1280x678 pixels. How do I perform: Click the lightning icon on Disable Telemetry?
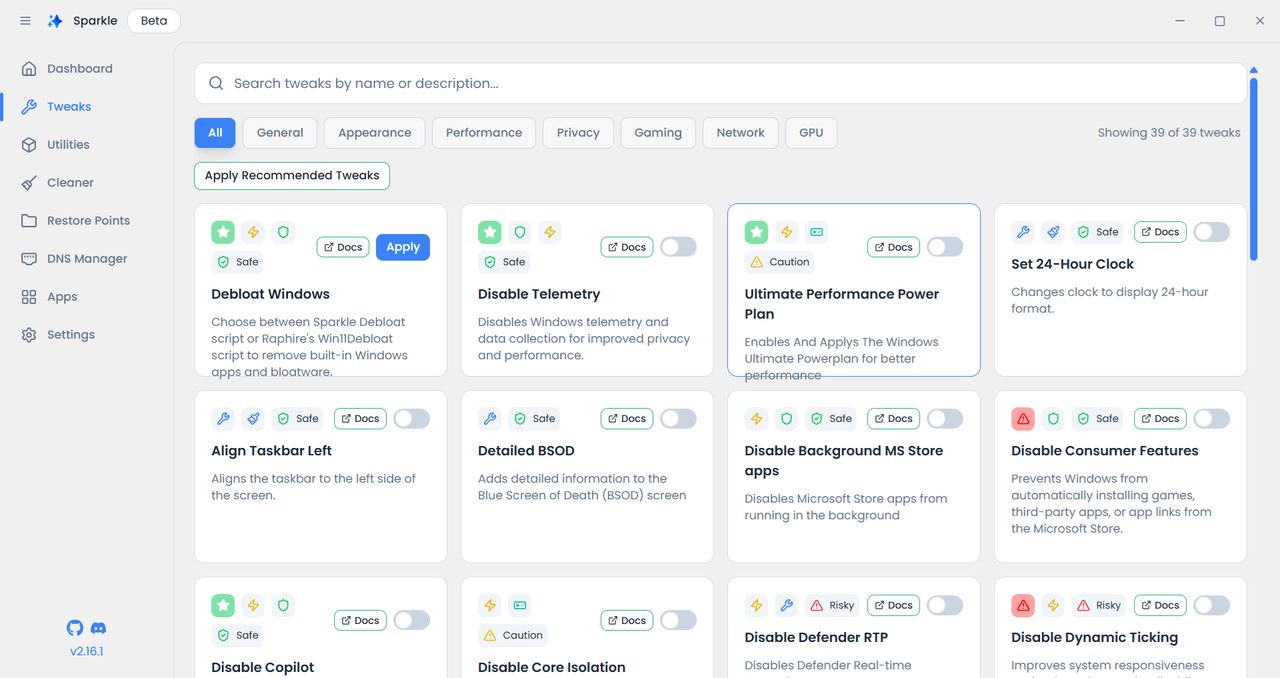click(x=550, y=232)
